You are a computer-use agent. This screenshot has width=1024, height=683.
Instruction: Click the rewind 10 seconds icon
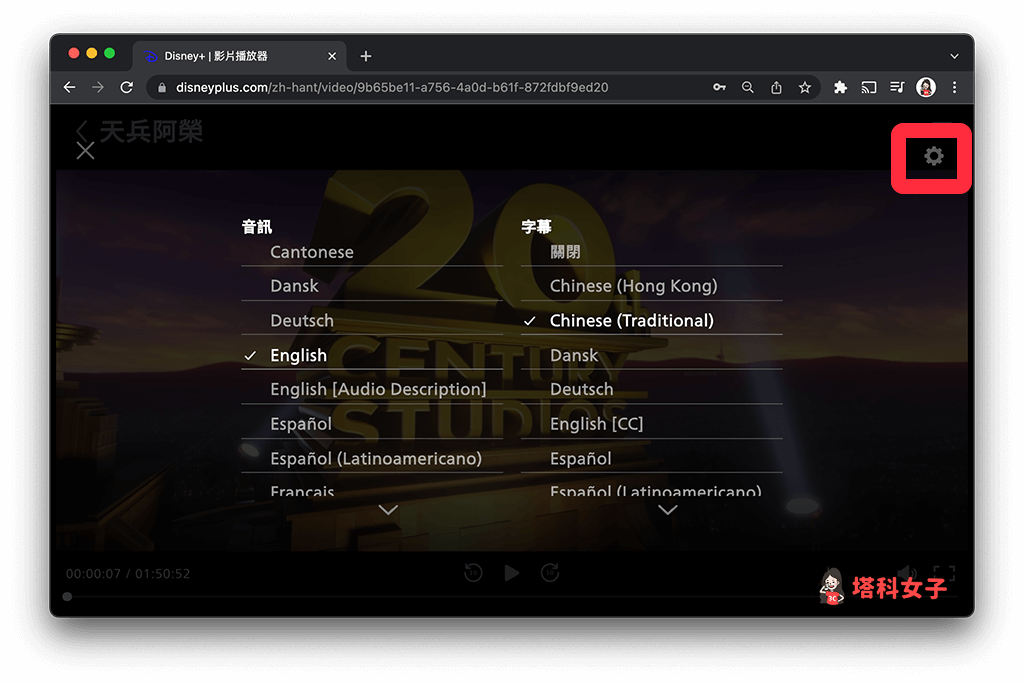point(473,572)
